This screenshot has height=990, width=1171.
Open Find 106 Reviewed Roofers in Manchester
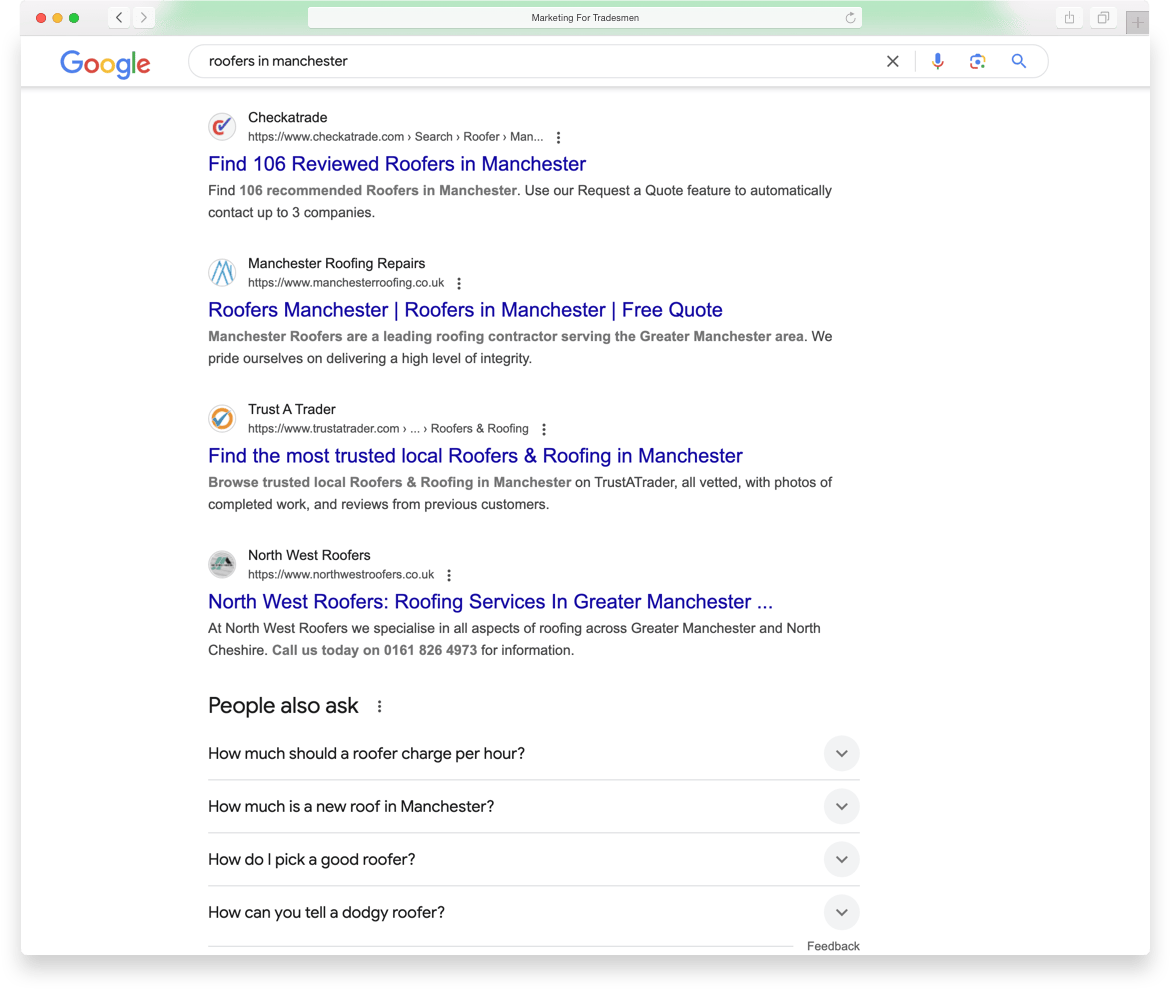(x=397, y=164)
